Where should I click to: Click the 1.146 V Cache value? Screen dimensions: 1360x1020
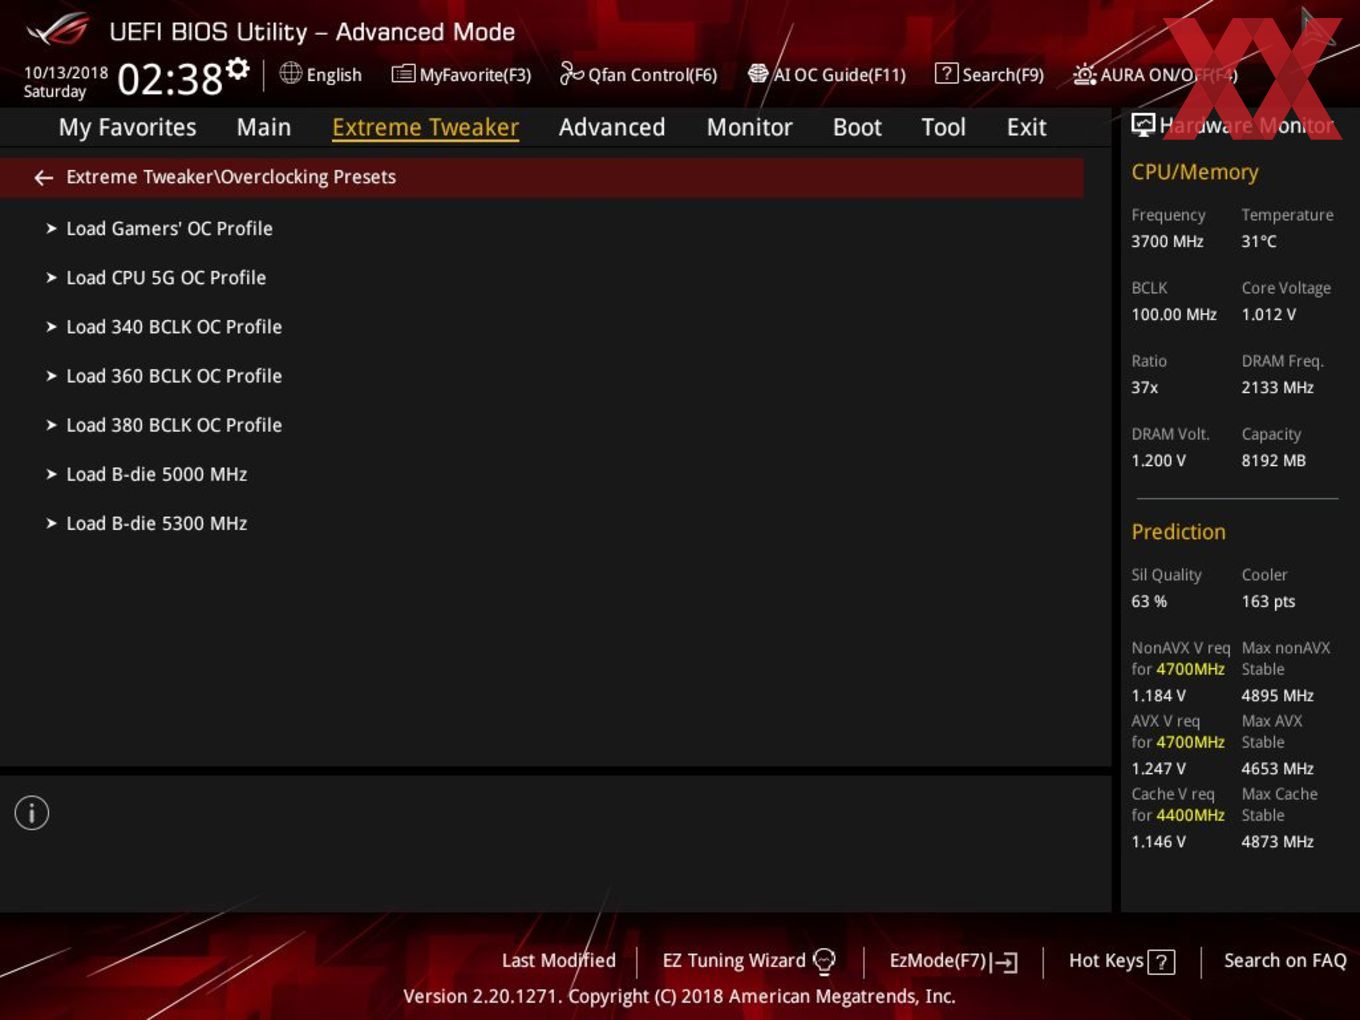tap(1158, 841)
